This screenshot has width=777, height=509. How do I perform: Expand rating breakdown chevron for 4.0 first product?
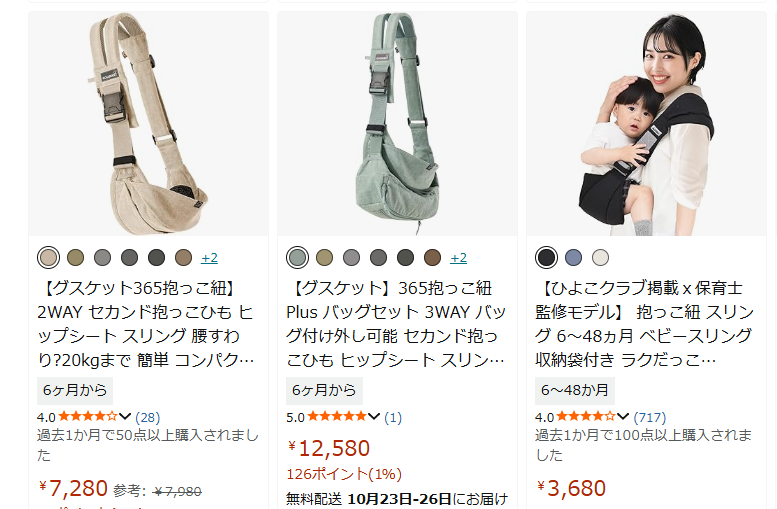pos(125,416)
